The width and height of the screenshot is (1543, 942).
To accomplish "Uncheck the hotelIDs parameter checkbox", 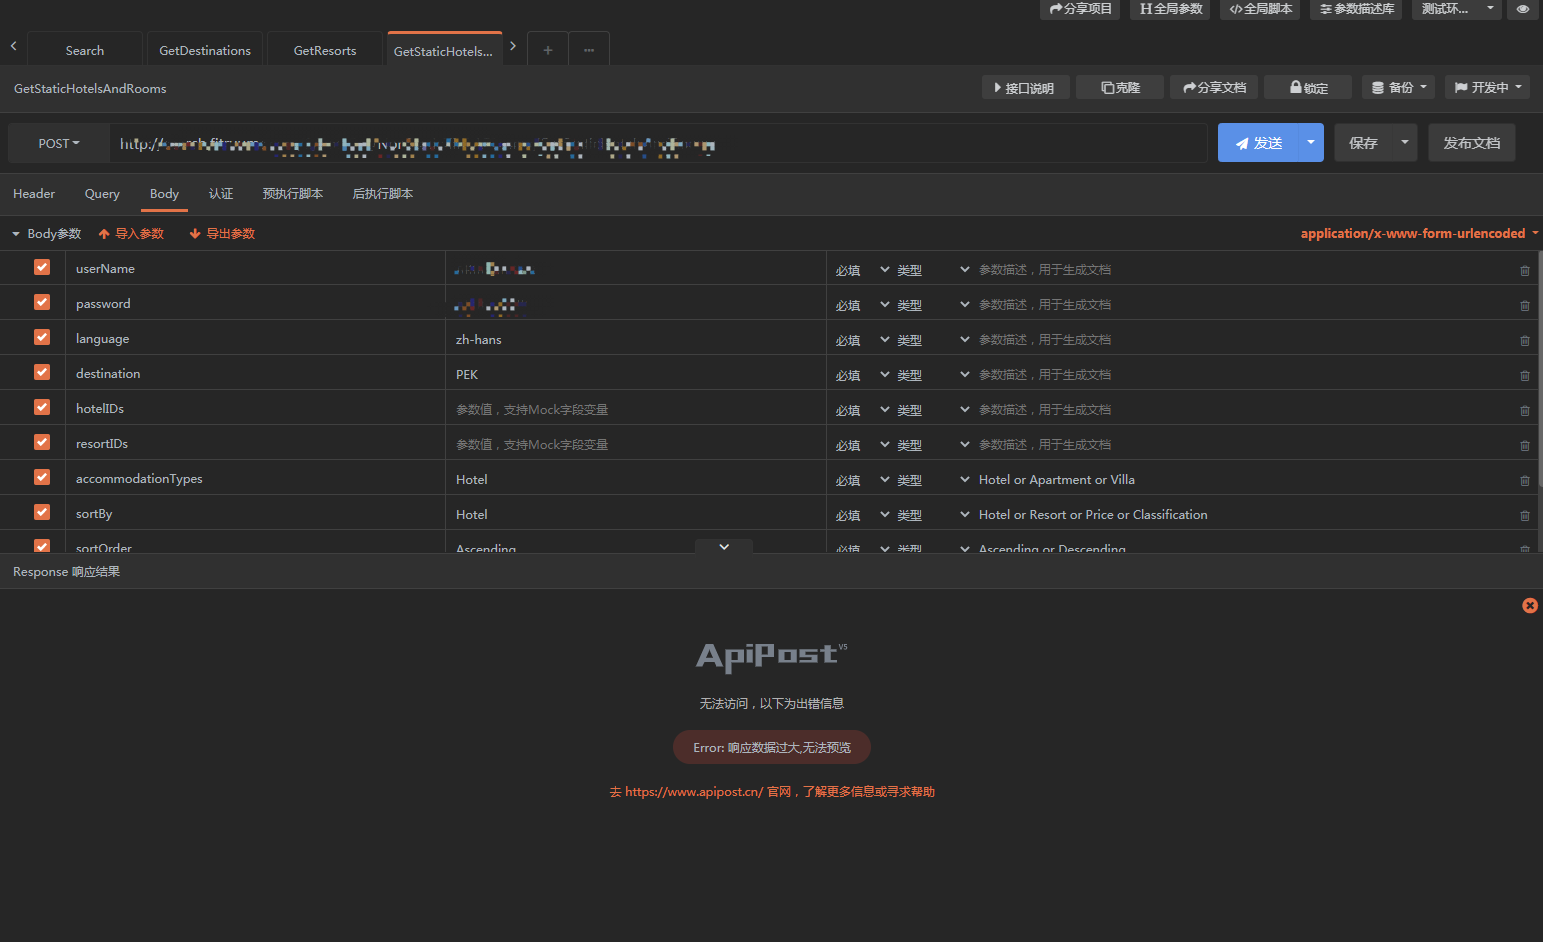I will [42, 407].
